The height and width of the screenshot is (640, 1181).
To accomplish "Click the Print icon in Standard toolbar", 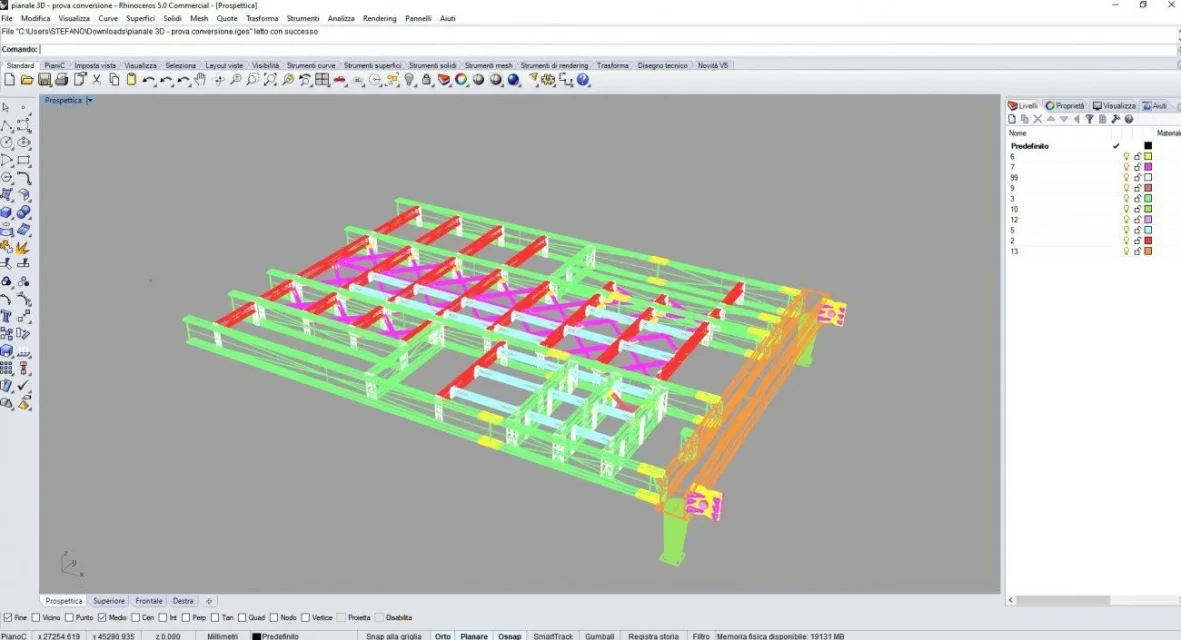I will click(62, 80).
